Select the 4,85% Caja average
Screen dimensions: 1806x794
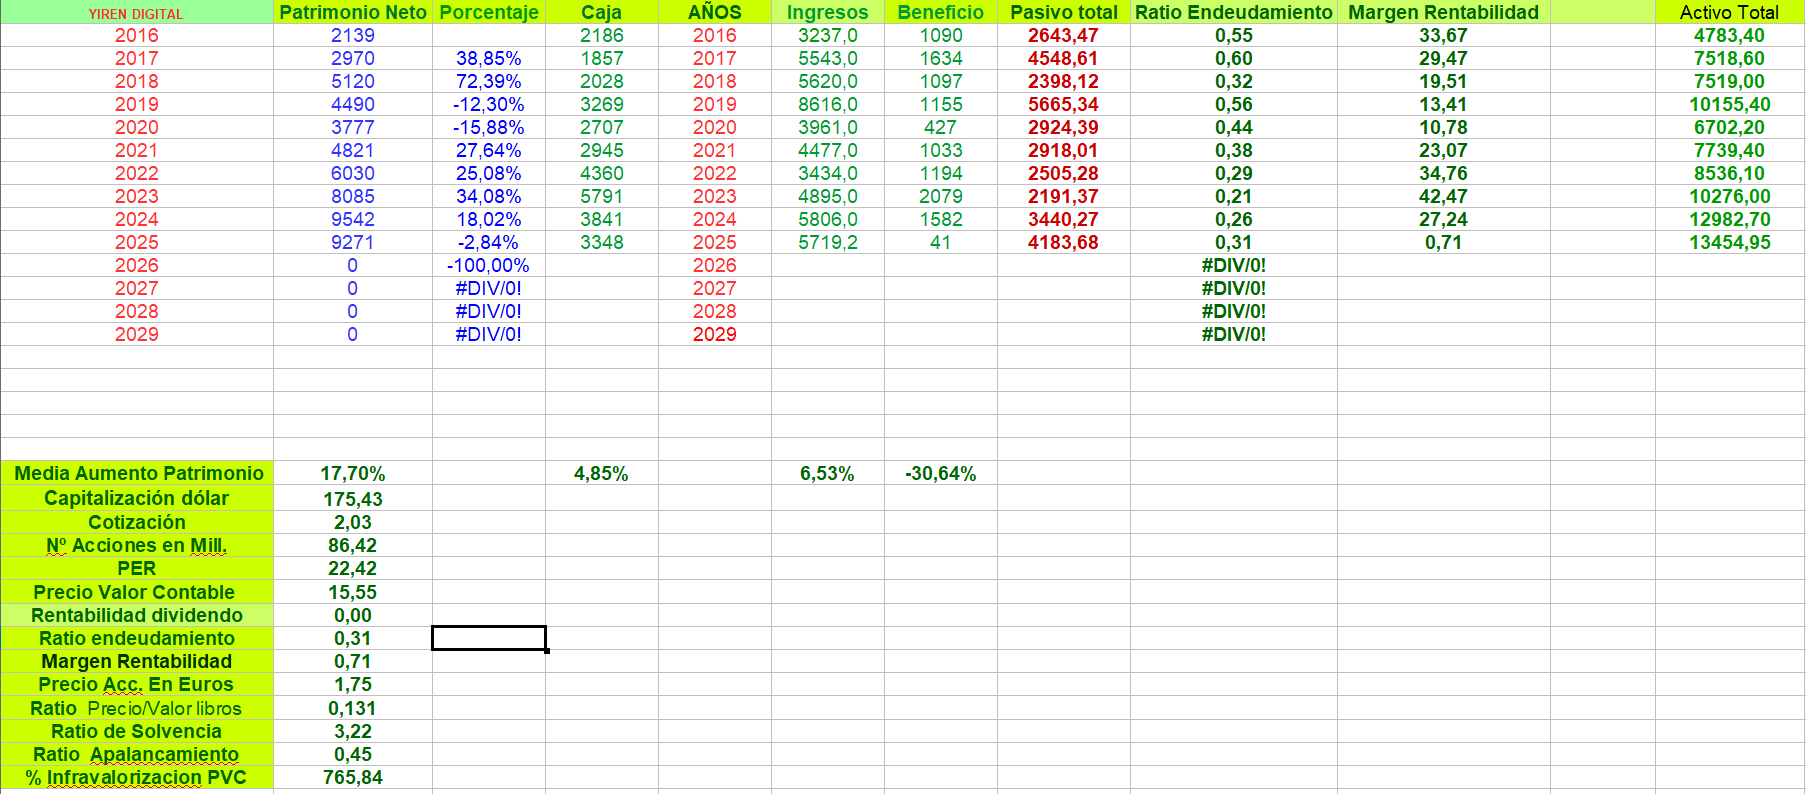click(602, 474)
